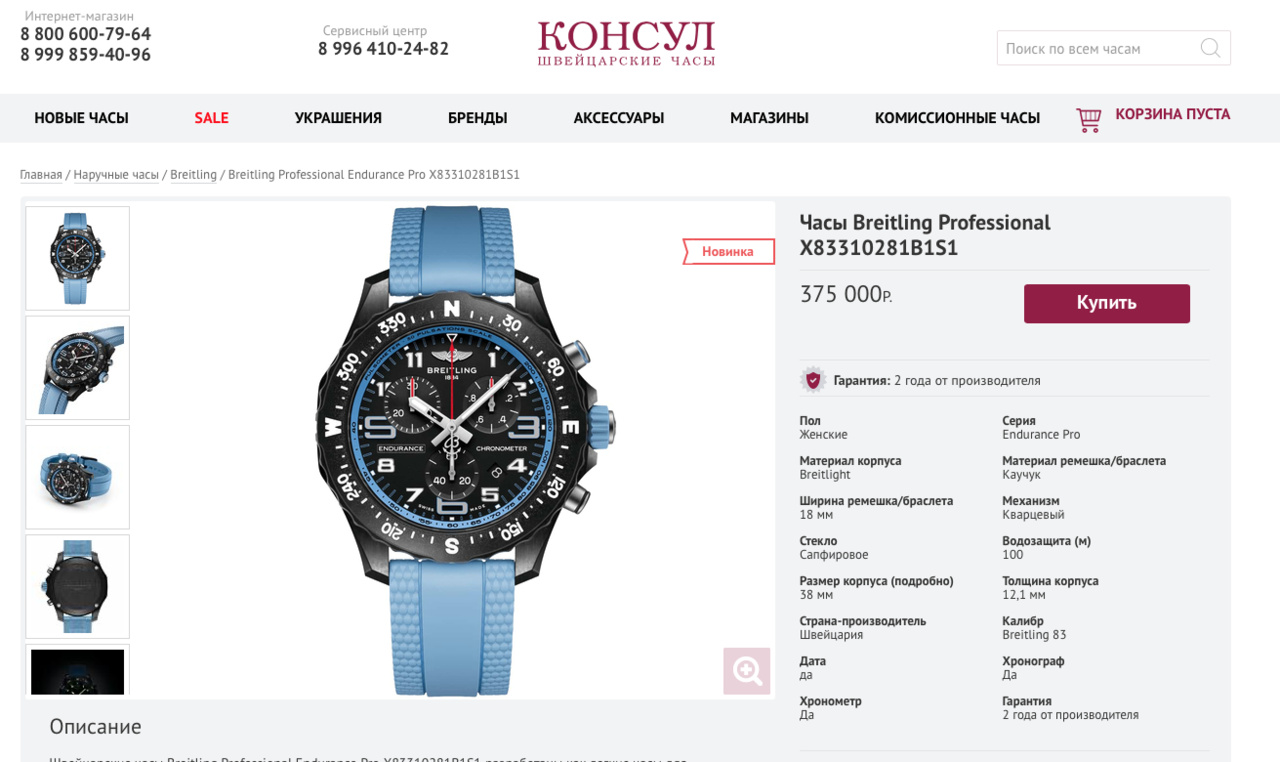This screenshot has height=762, width=1280.
Task: Click the Новинка ribbon badge
Action: point(729,251)
